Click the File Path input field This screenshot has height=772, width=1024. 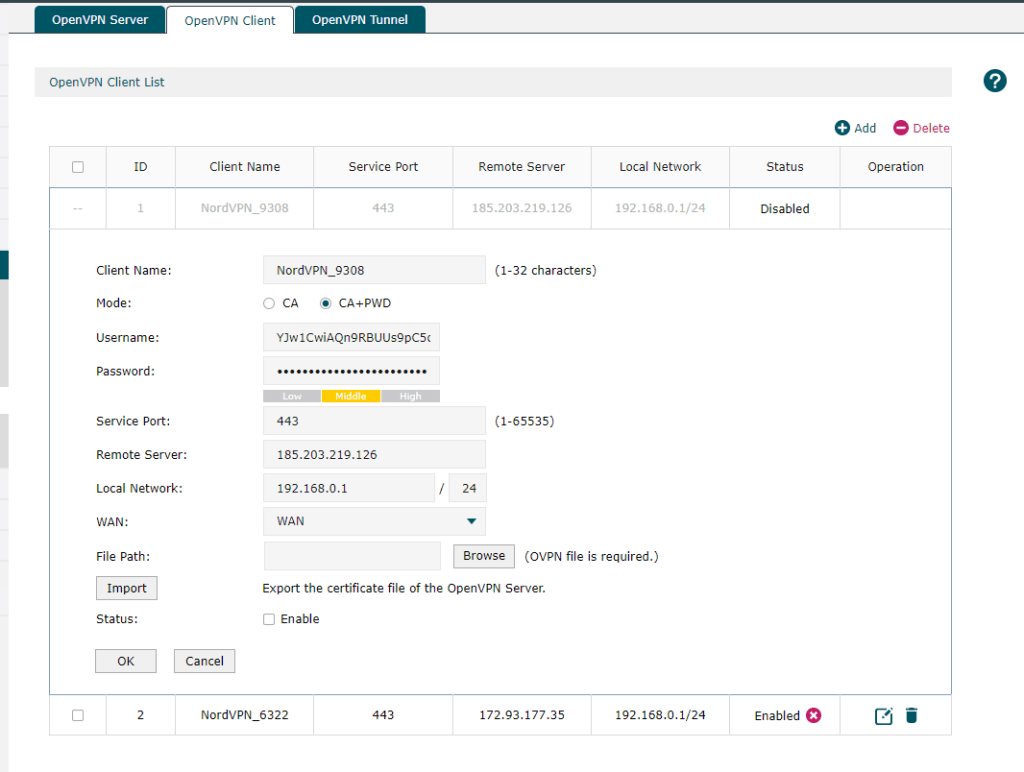(x=352, y=556)
